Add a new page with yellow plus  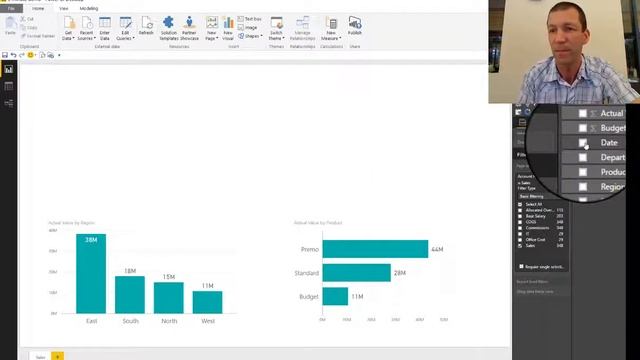58,356
